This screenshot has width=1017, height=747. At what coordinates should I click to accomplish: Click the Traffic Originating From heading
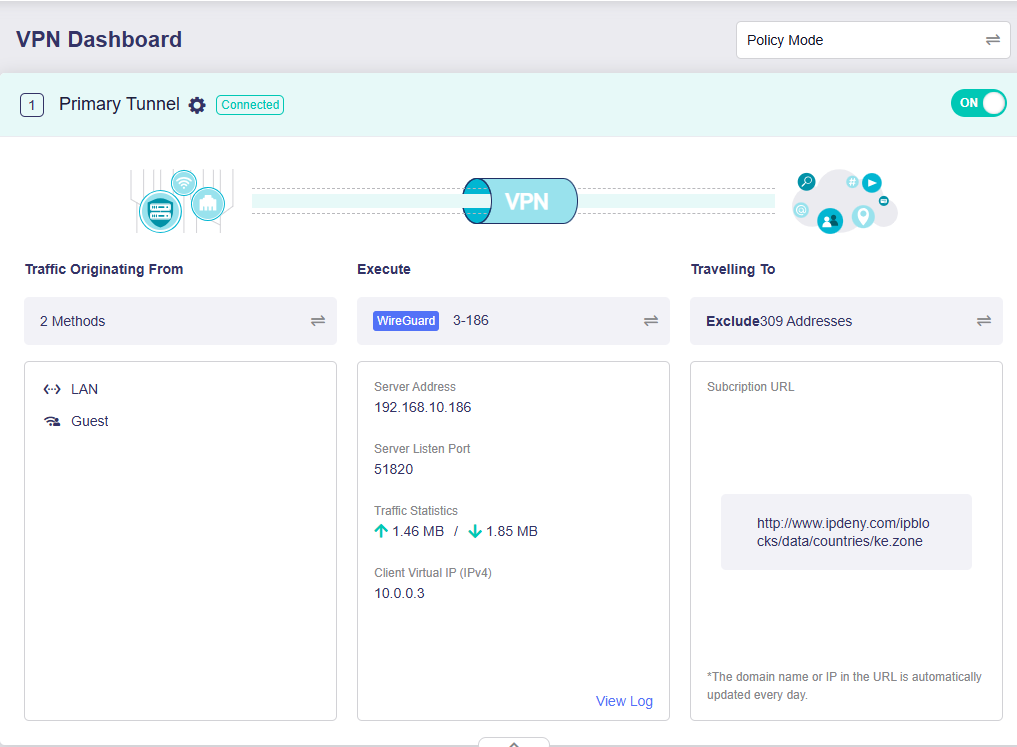coord(104,269)
